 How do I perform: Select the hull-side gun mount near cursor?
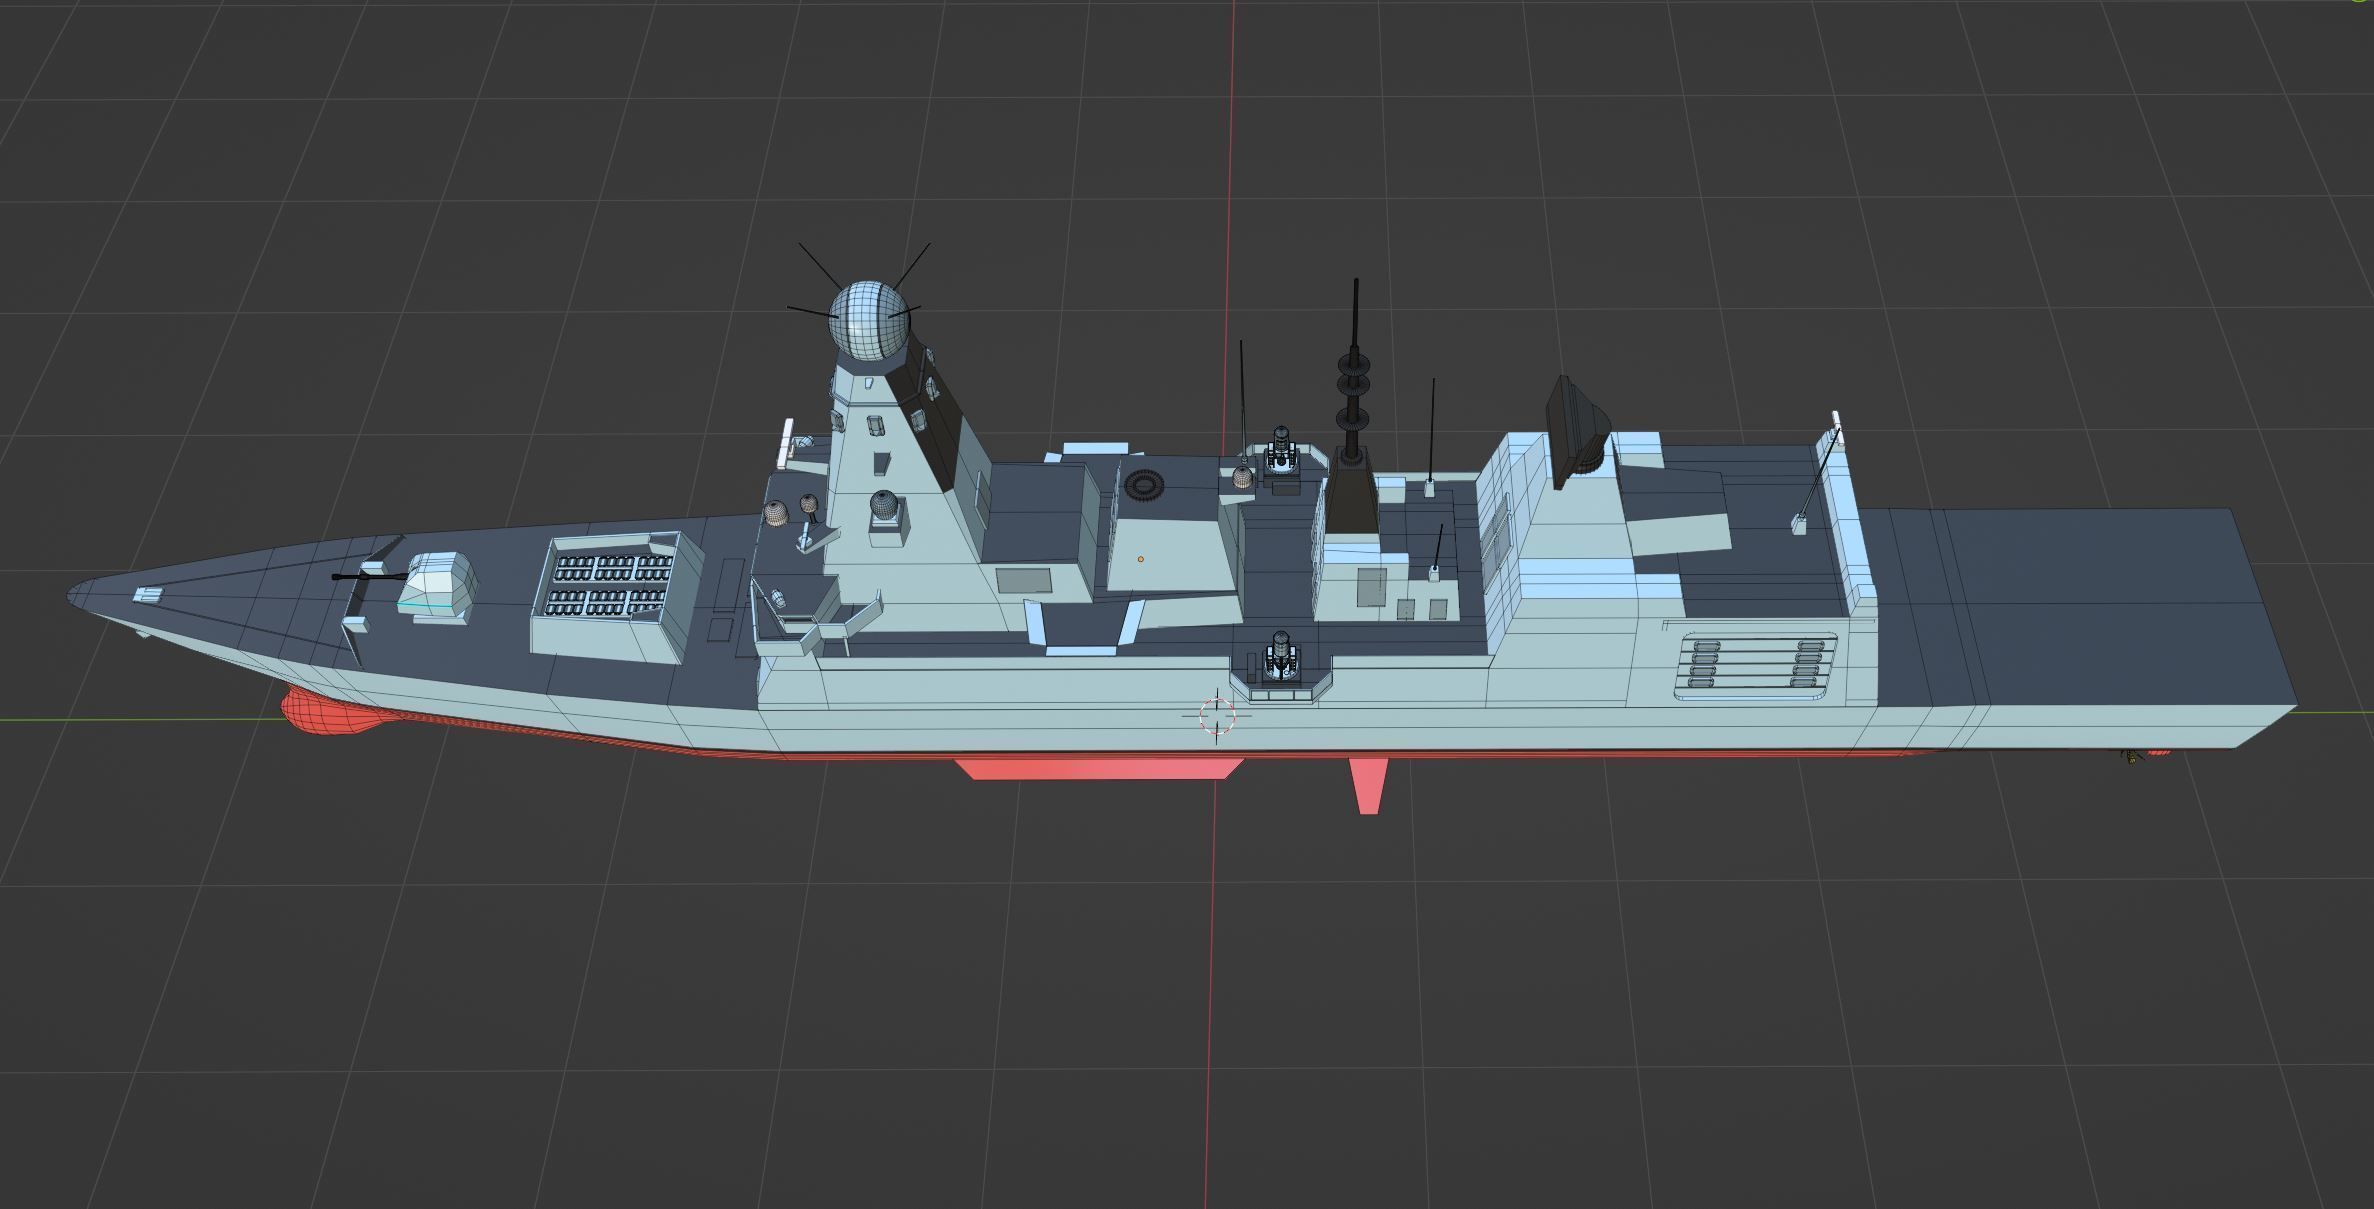click(1280, 660)
